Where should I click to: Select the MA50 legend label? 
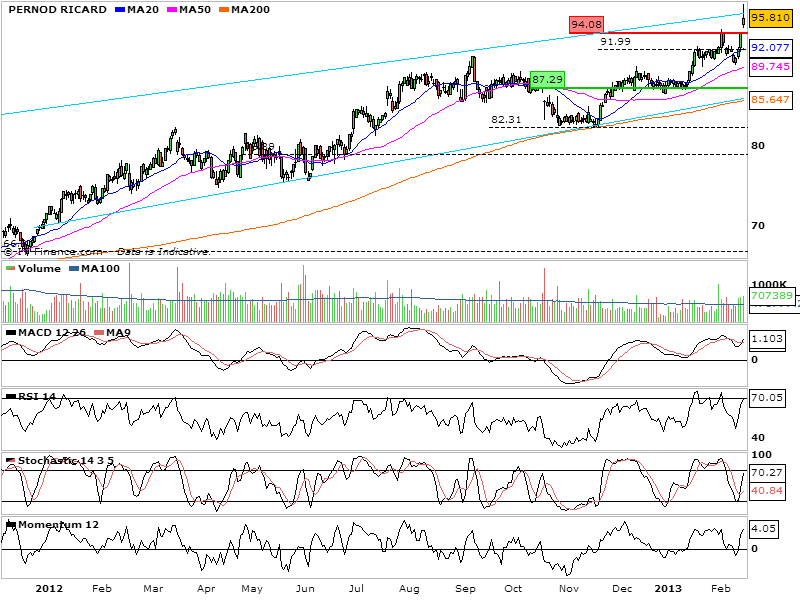coord(195,10)
